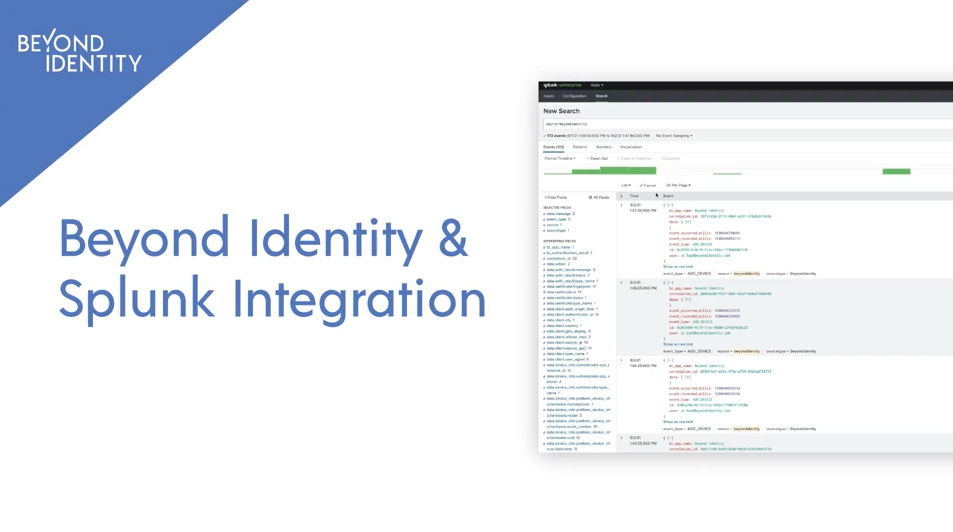Viewport: 953px width, 532px height.
Task: Expand the 1:45:25 PM event row
Action: [x=621, y=283]
